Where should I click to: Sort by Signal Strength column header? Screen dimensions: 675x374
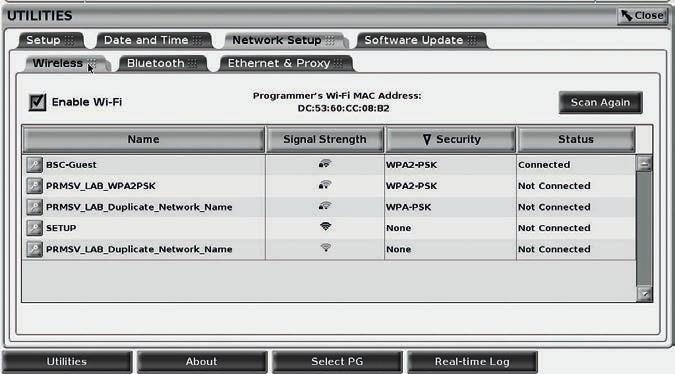point(325,139)
